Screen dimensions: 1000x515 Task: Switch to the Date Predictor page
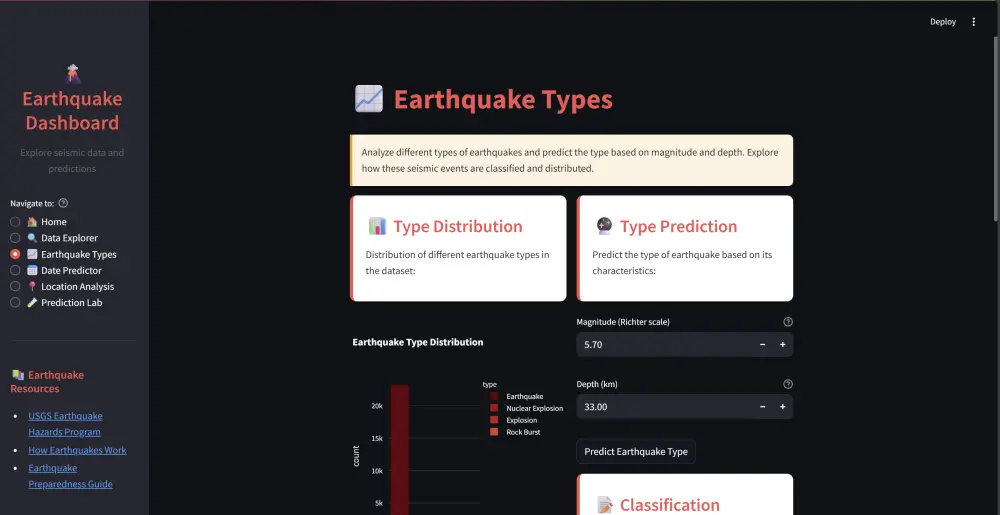[x=15, y=271]
